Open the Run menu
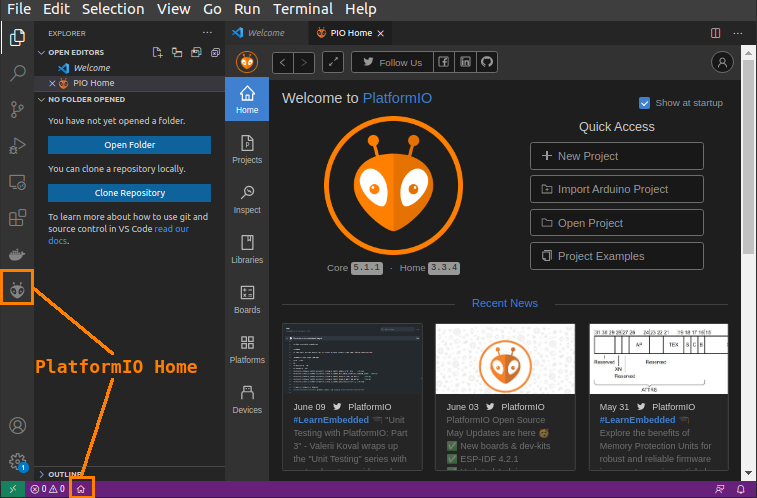The image size is (757, 498). click(x=247, y=9)
